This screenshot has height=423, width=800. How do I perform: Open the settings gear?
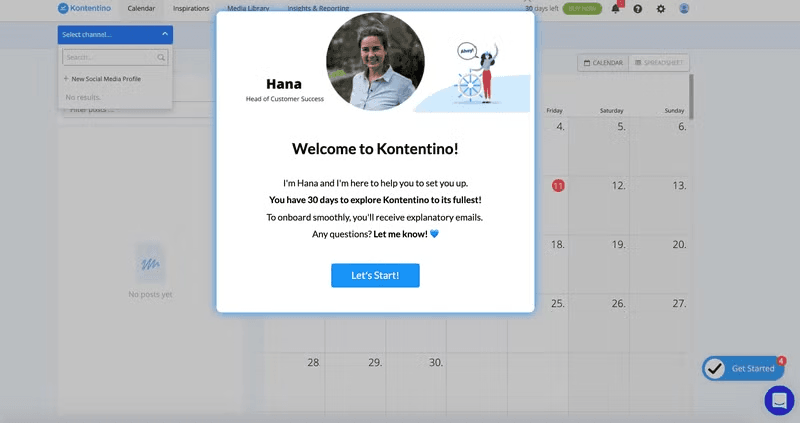click(661, 9)
